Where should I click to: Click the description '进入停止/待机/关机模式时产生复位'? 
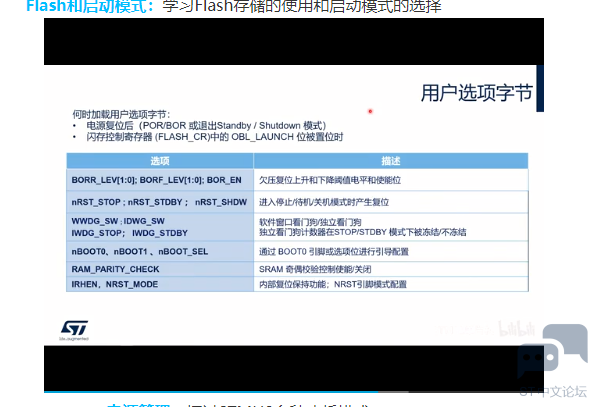(324, 202)
